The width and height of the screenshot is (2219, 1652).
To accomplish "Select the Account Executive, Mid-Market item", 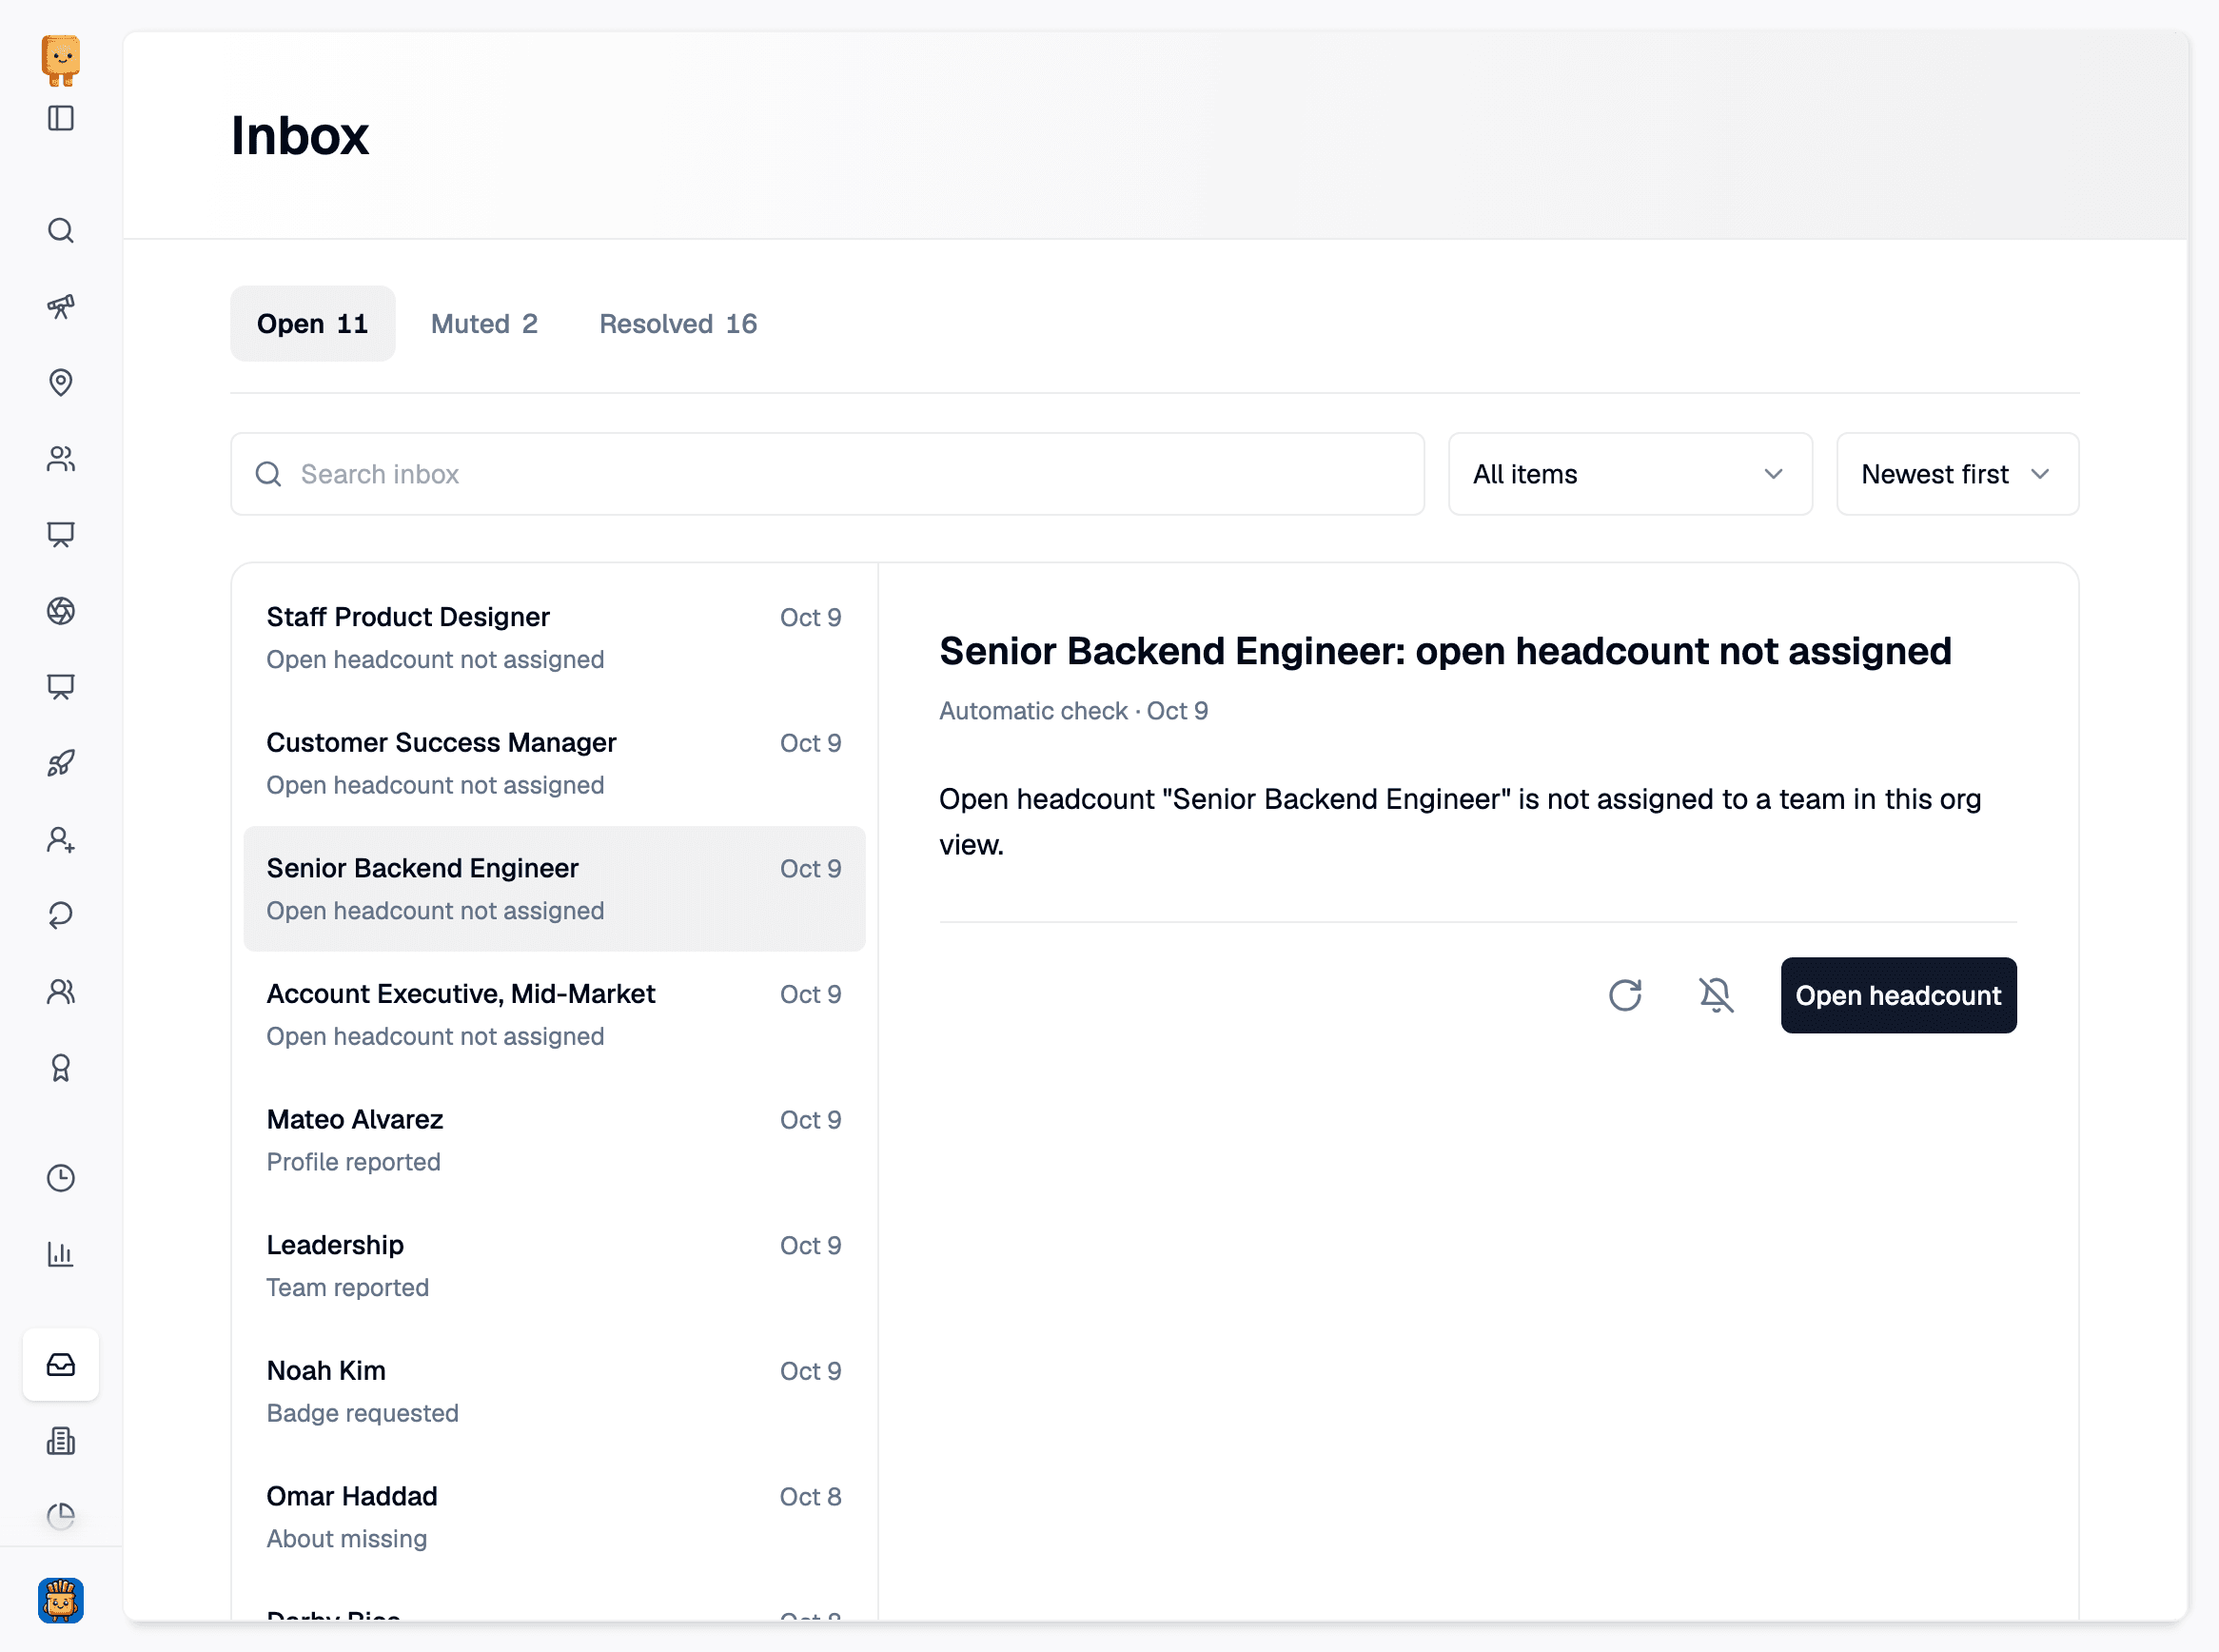I will pos(554,1014).
